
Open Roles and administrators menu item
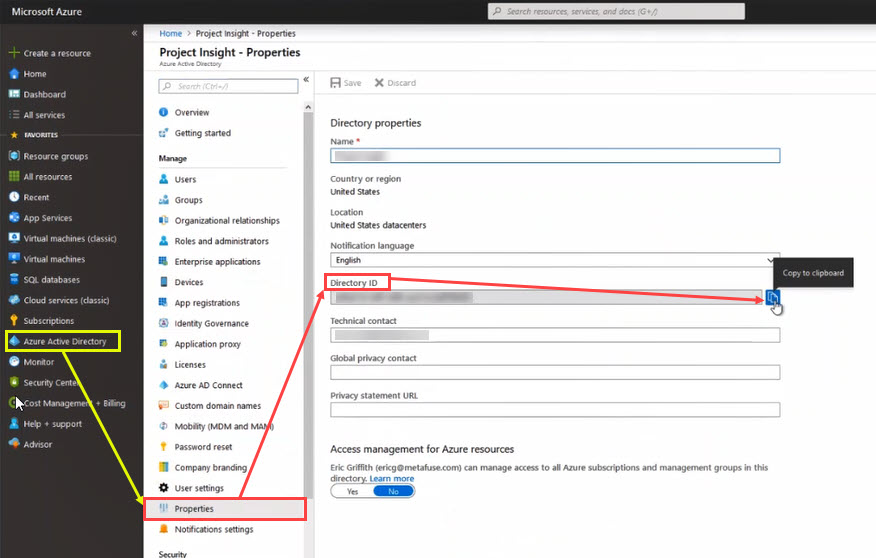[x=221, y=241]
